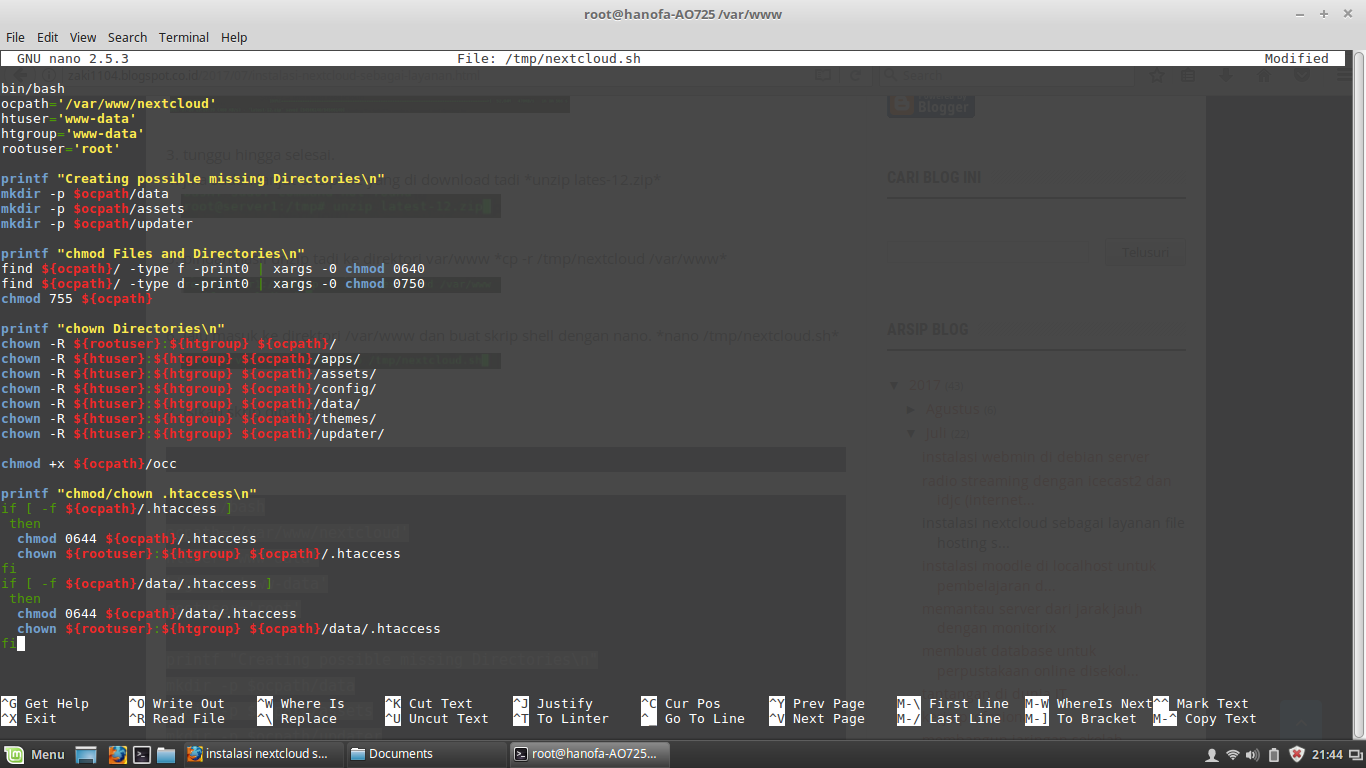This screenshot has height=768, width=1366.
Task: Click the 'First Line' nano shortcut
Action: (953, 703)
